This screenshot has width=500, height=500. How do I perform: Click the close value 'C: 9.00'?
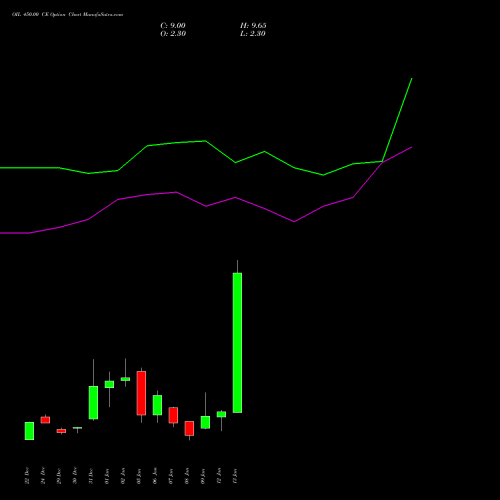pyautogui.click(x=173, y=26)
